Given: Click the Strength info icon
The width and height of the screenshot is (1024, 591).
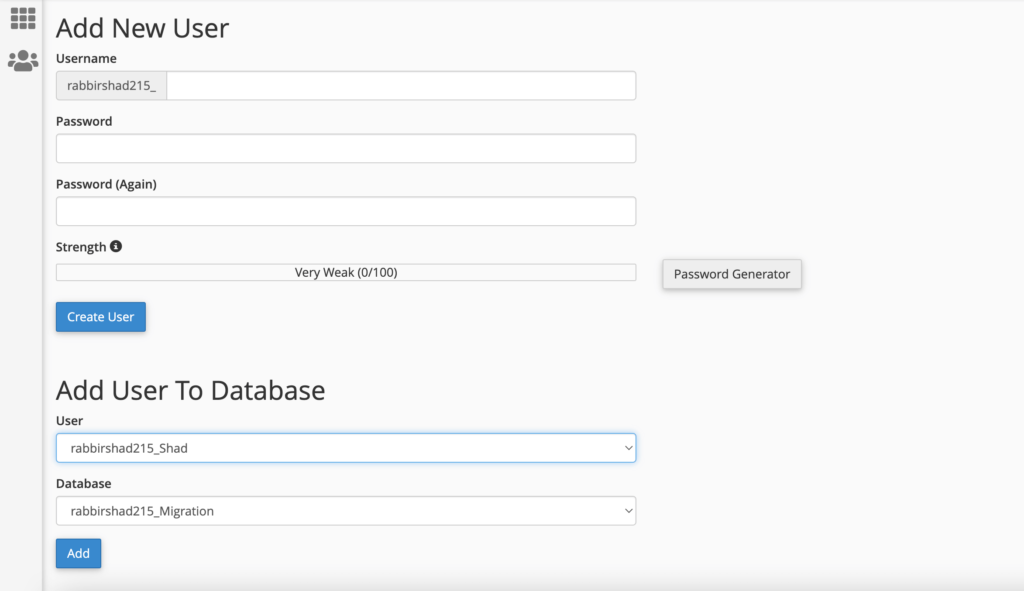Looking at the screenshot, I should click(116, 246).
